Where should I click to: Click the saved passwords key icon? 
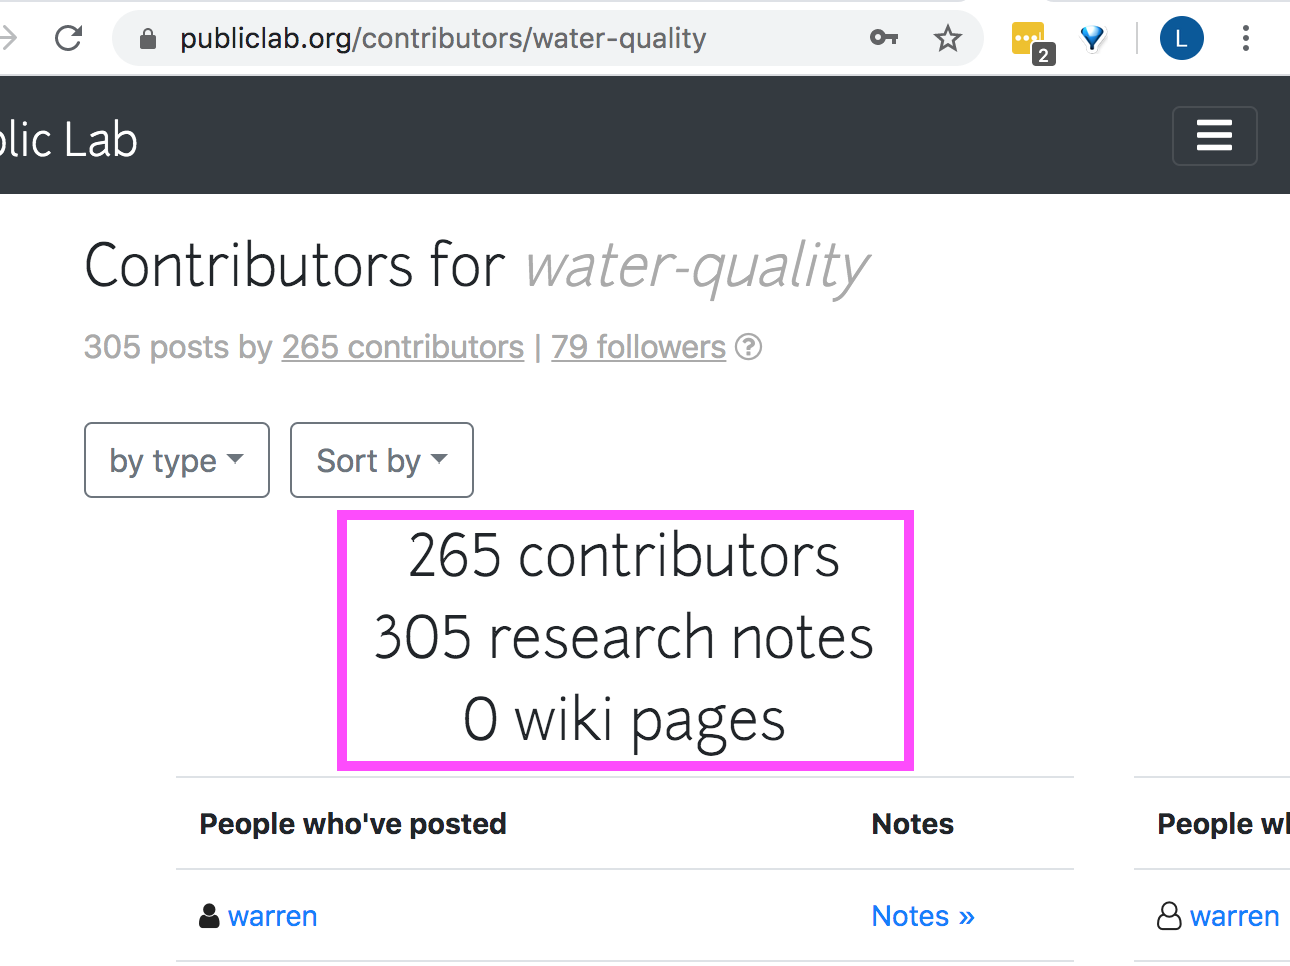pos(884,38)
